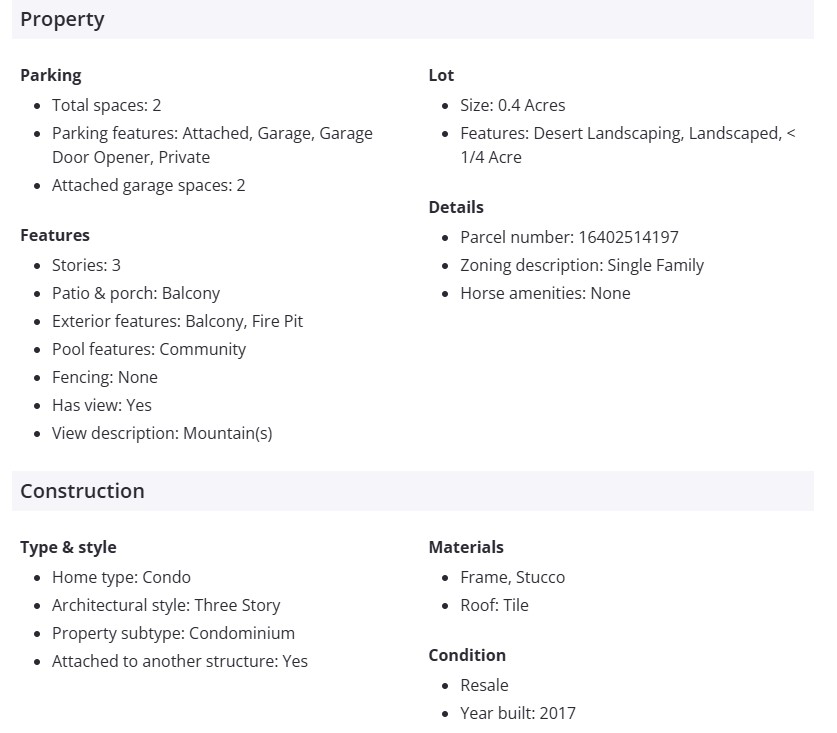Click the Details subsection heading
837x733 pixels.
coord(456,207)
